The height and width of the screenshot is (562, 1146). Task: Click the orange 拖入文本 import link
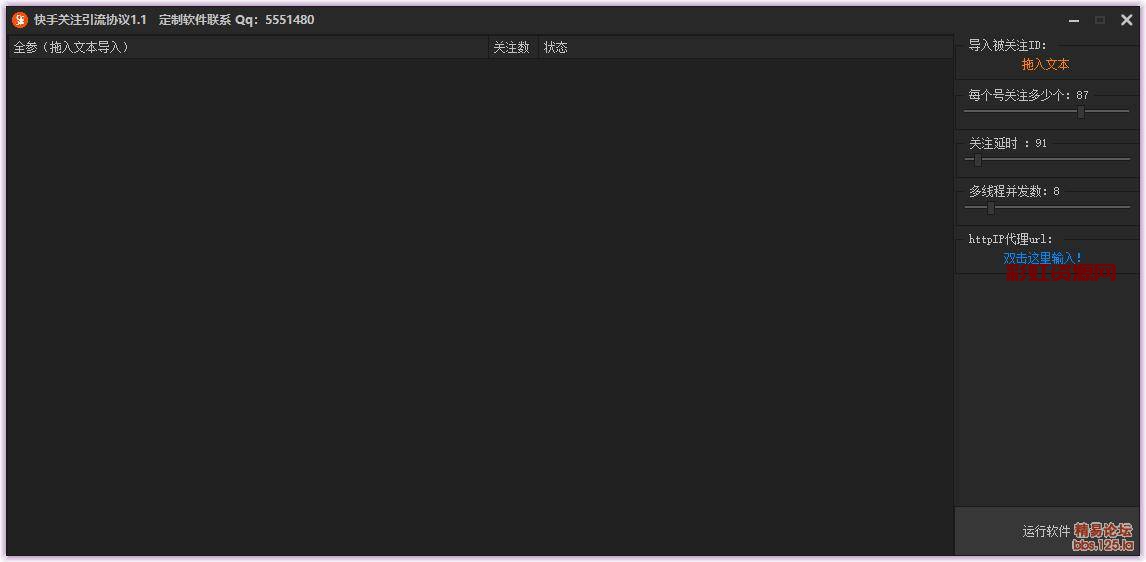click(1045, 64)
